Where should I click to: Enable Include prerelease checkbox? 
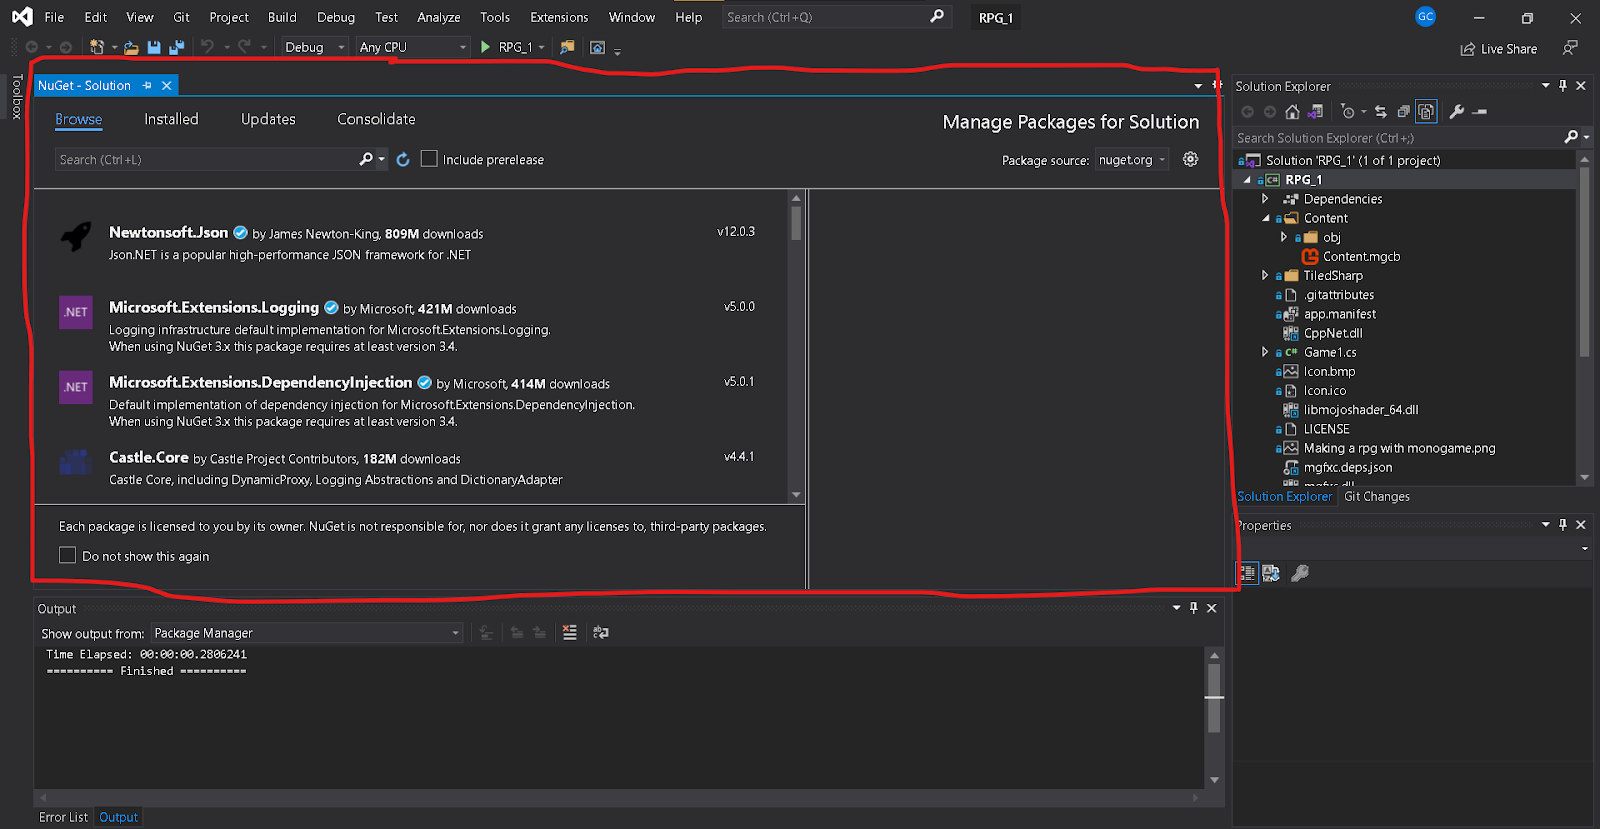pos(429,159)
